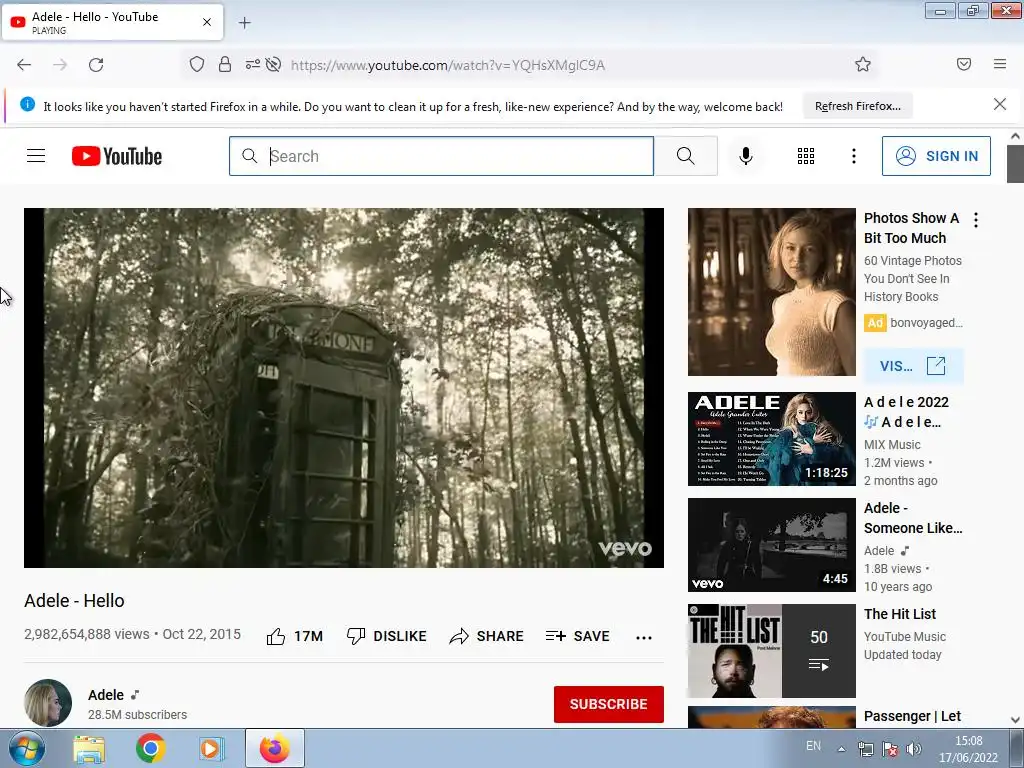
Task: Save page to Pocket
Action: [964, 64]
